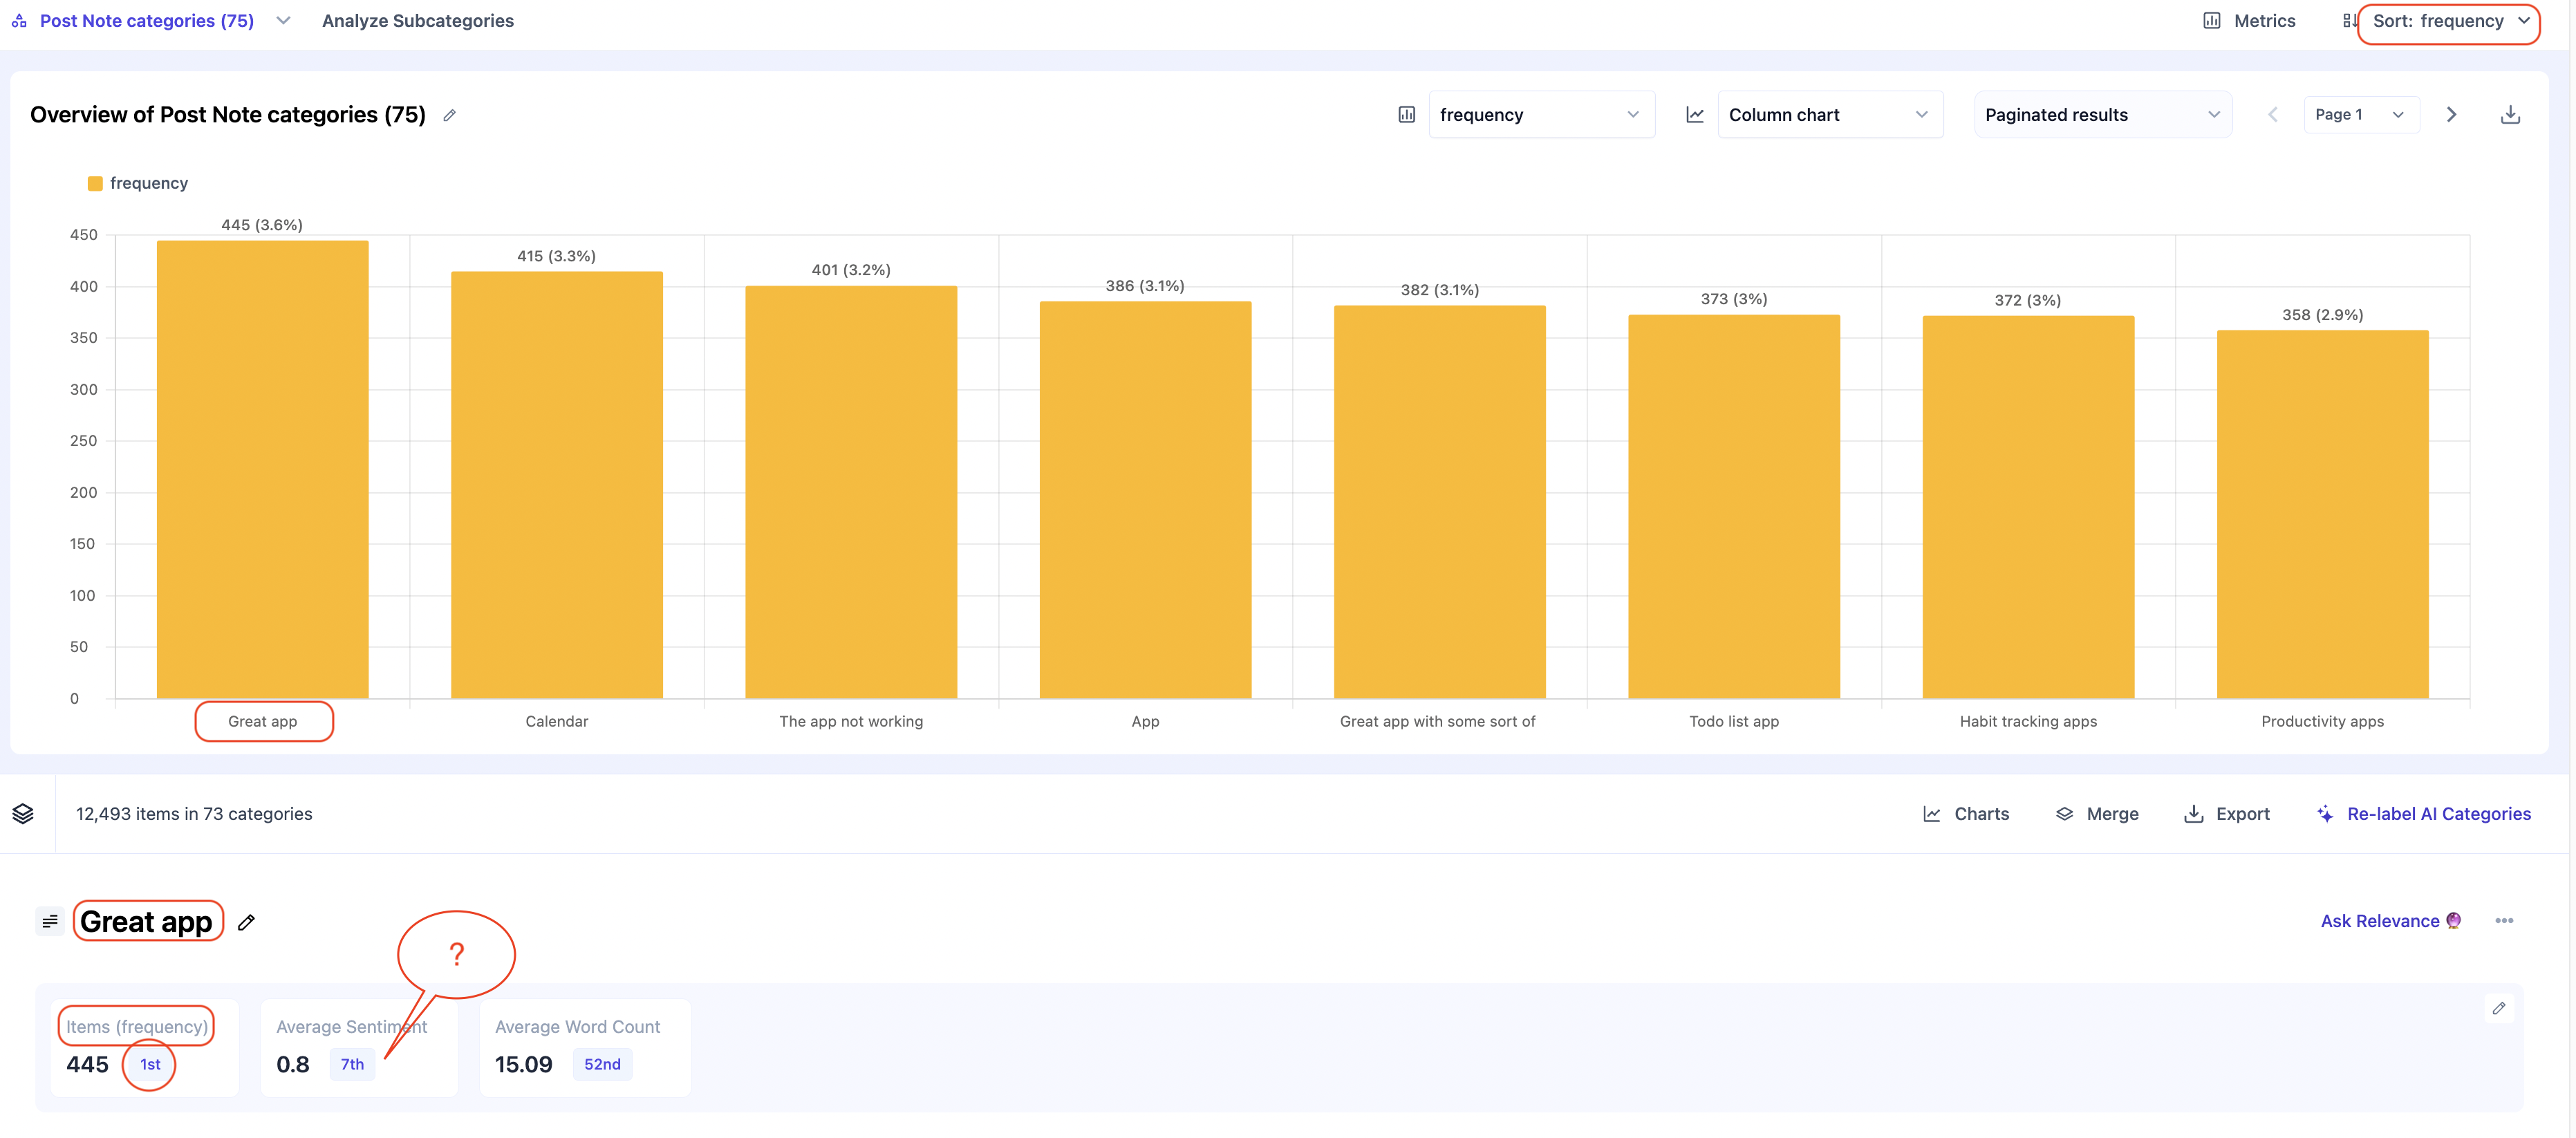The height and width of the screenshot is (1138, 2576).
Task: Open the Sort: frequency dropdown
Action: click(2449, 21)
